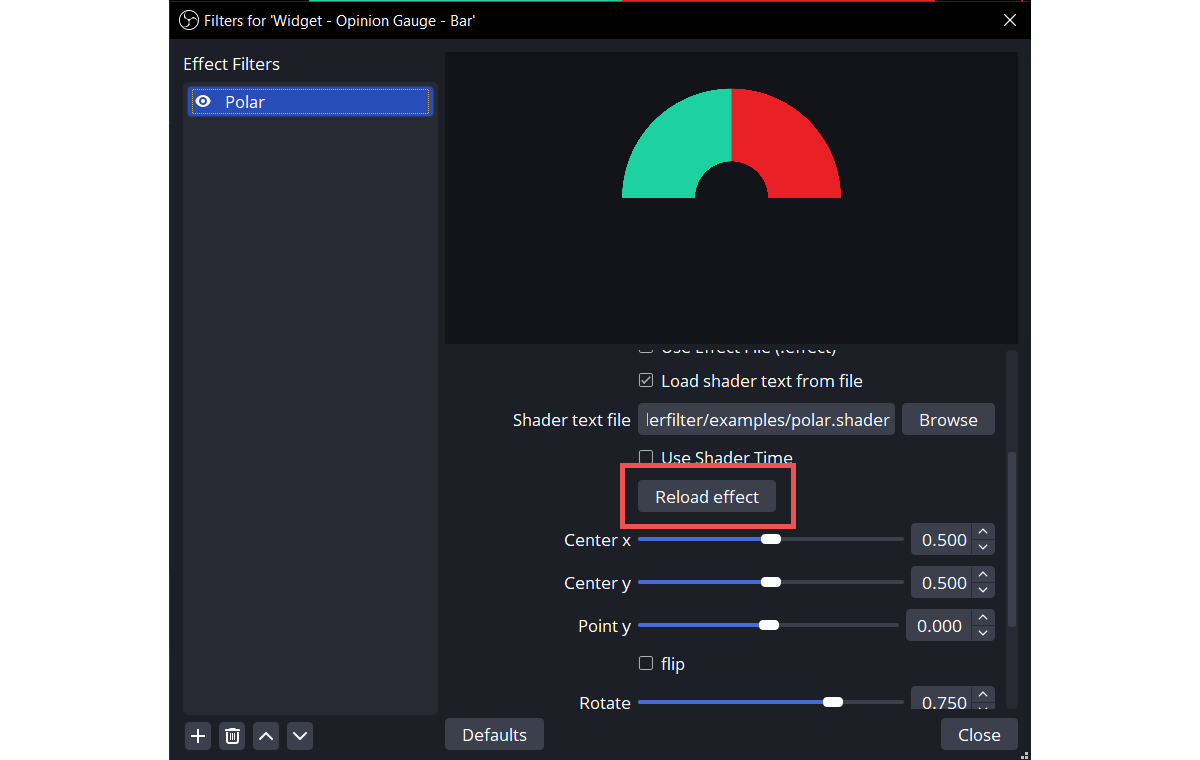Enable the flip checkbox
This screenshot has height=760, width=1200.
(646, 663)
